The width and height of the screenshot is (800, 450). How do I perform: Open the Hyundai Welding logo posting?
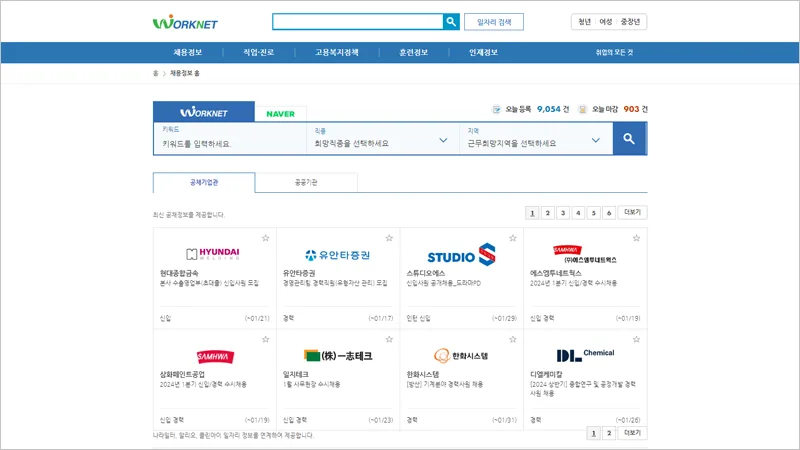pos(213,254)
